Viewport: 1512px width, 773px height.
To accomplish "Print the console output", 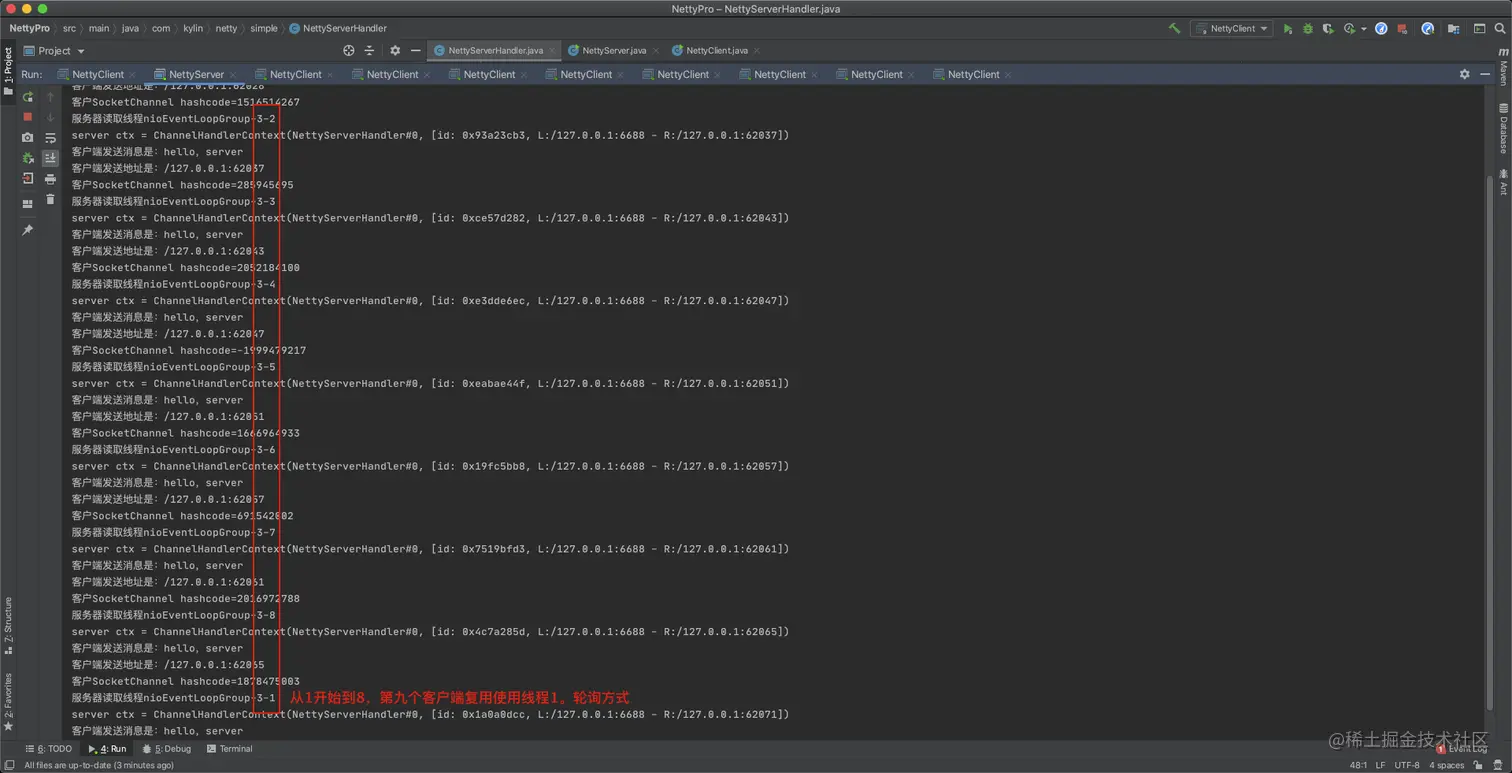I will tap(51, 179).
